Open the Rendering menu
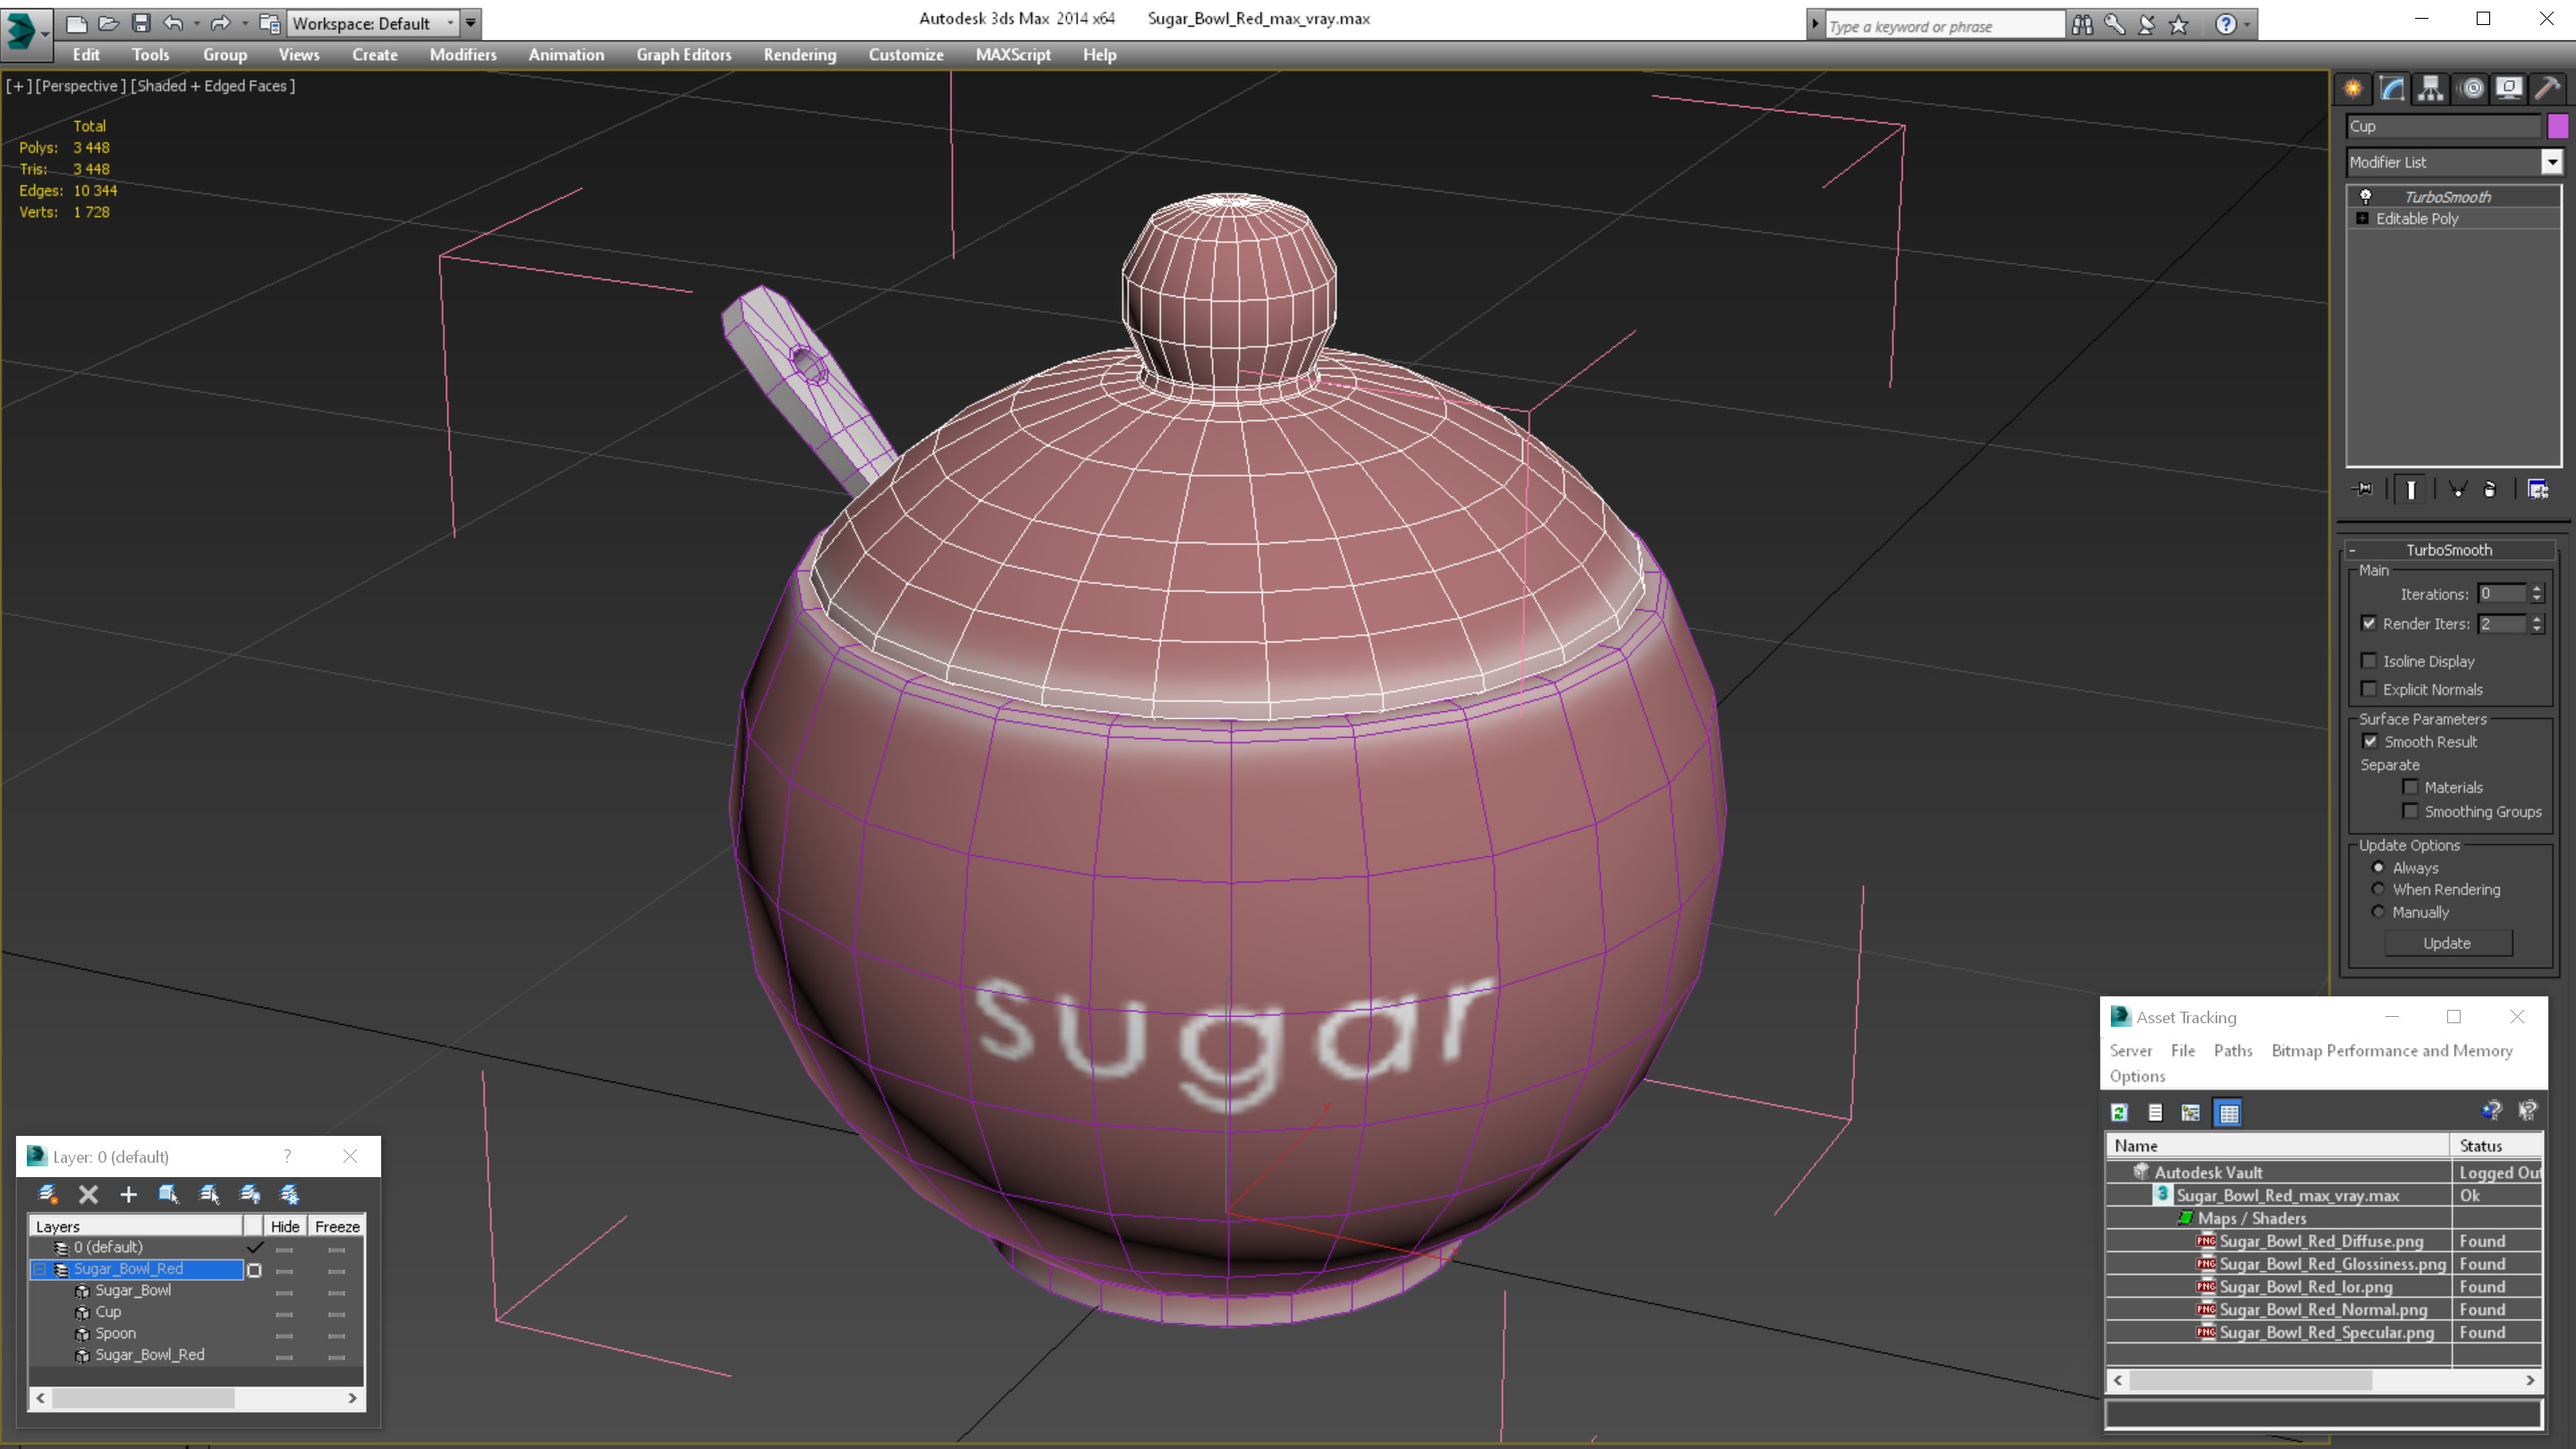Screen dimensions: 2576x1449 [799, 55]
